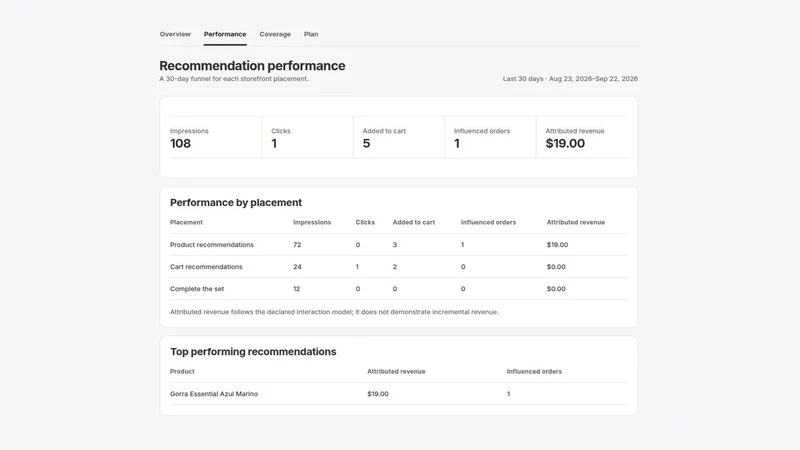Screen dimensions: 800x450
Task: Click $0.00 revenue in Complete the set row
Action: [556, 289]
